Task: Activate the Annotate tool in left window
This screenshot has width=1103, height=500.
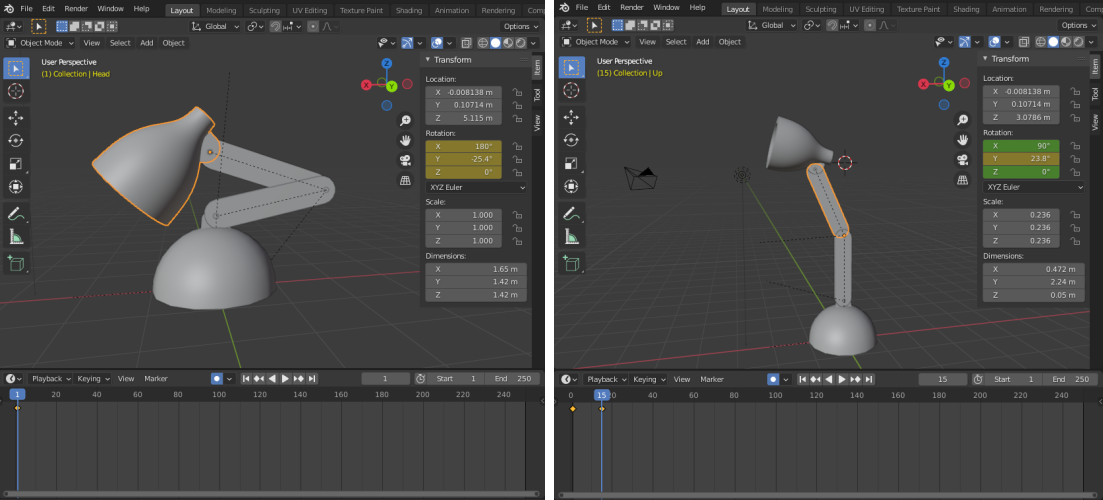Action: [15, 214]
